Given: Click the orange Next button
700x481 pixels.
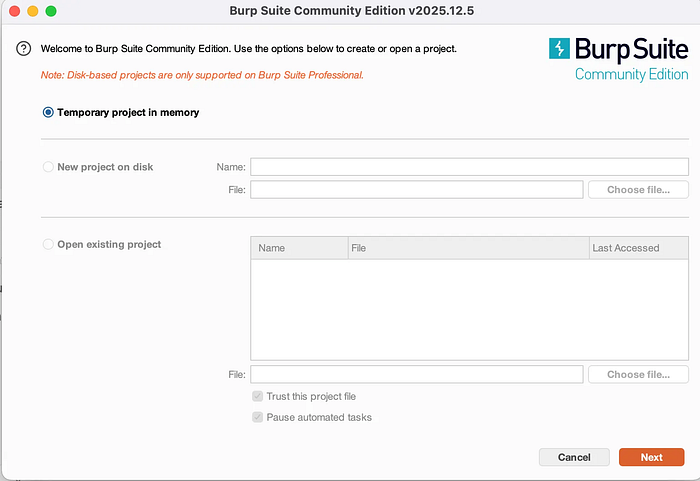Looking at the screenshot, I should [651, 457].
